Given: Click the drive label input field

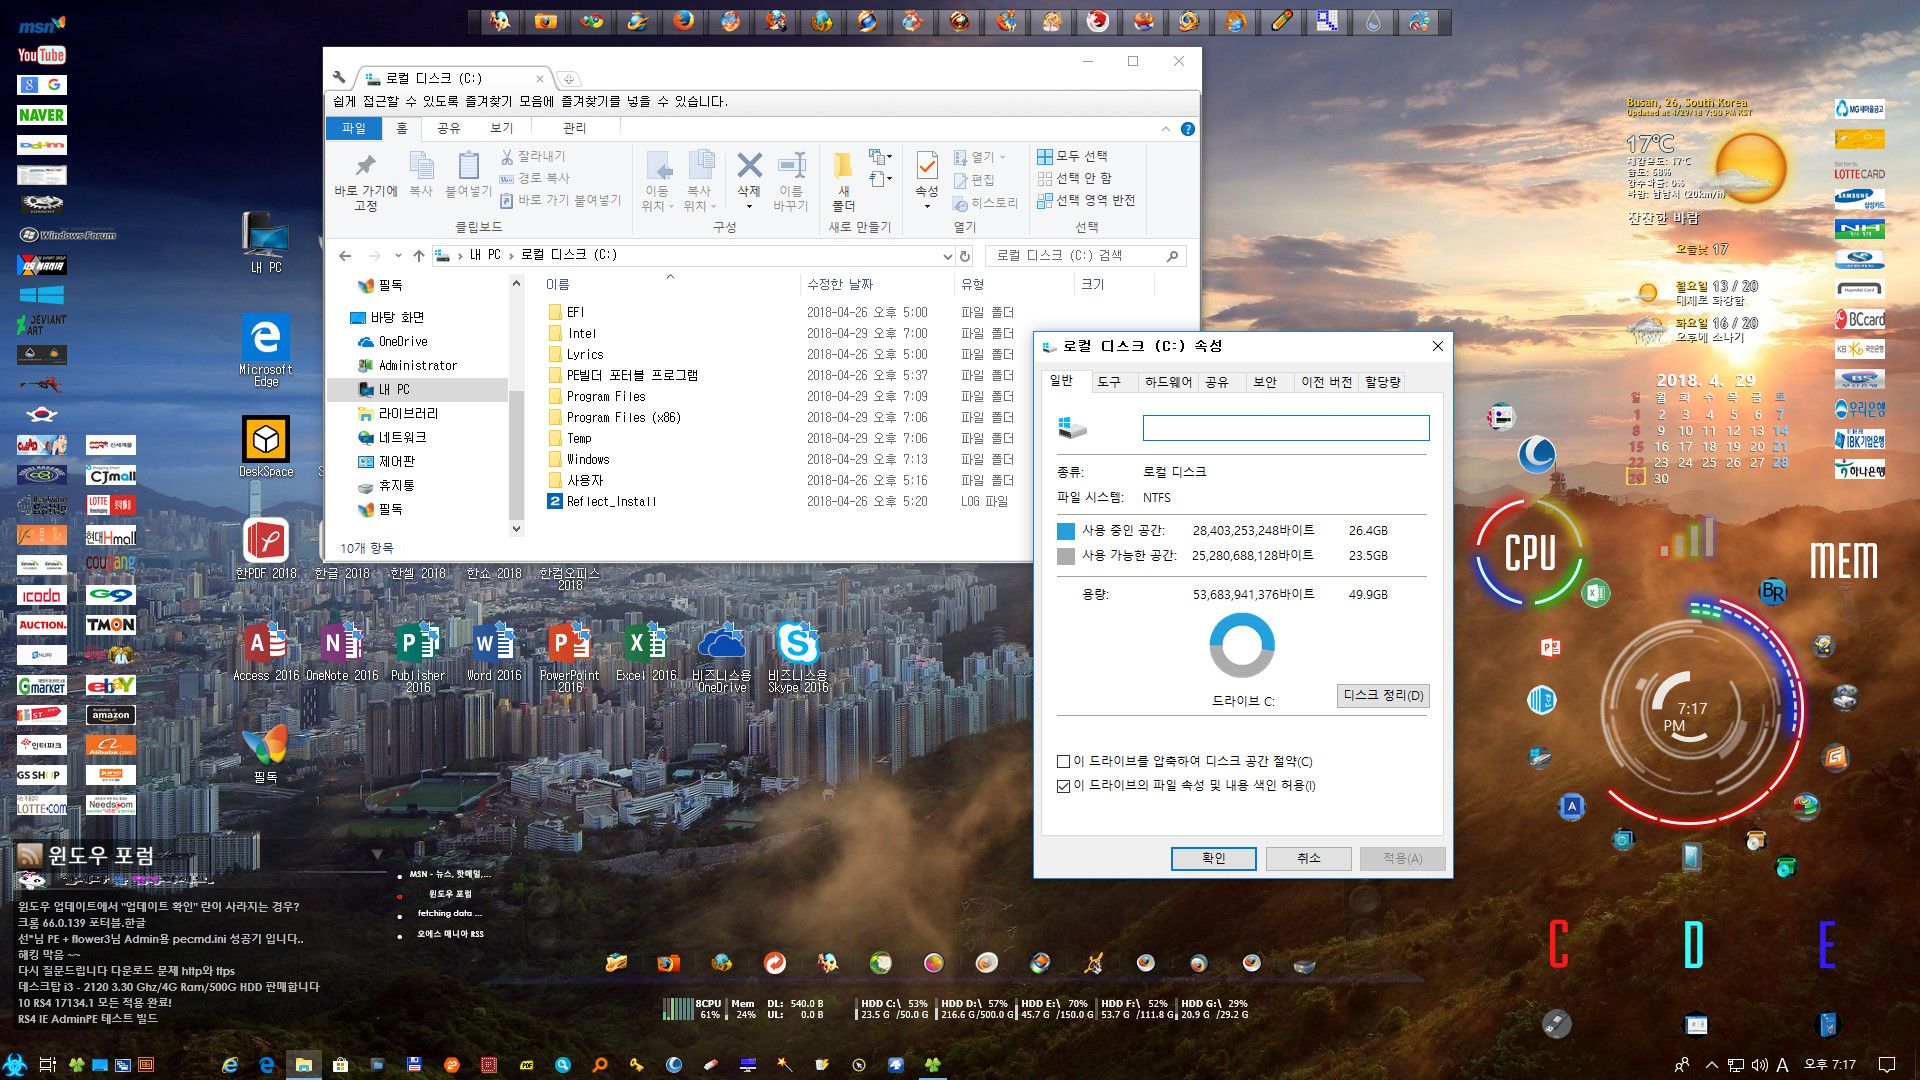Looking at the screenshot, I should pyautogui.click(x=1286, y=428).
